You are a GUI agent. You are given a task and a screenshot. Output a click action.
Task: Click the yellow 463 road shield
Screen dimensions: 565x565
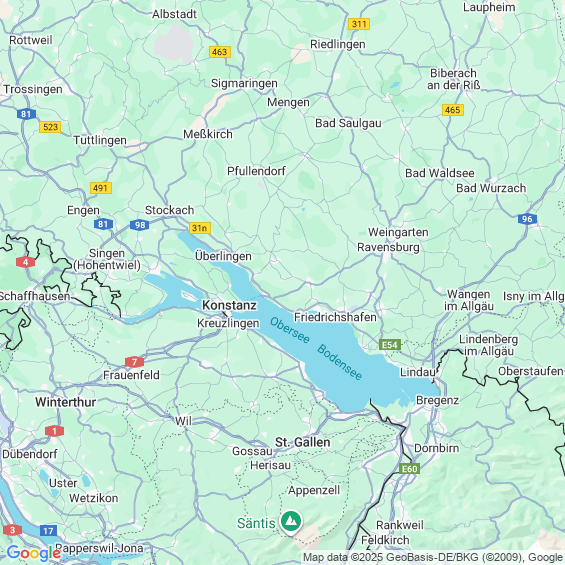pos(220,52)
